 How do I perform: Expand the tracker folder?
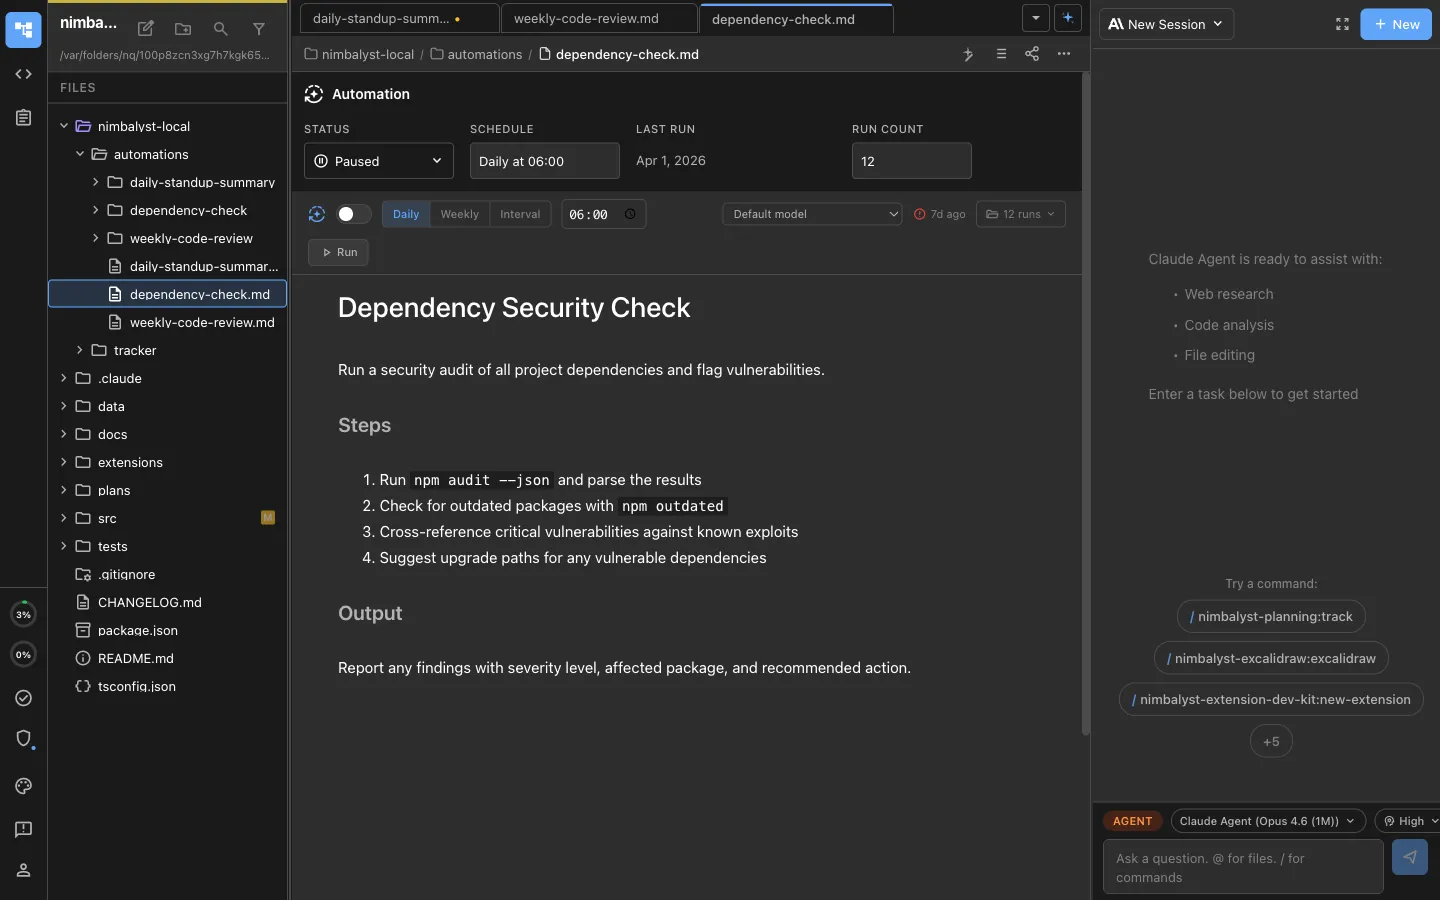(80, 350)
